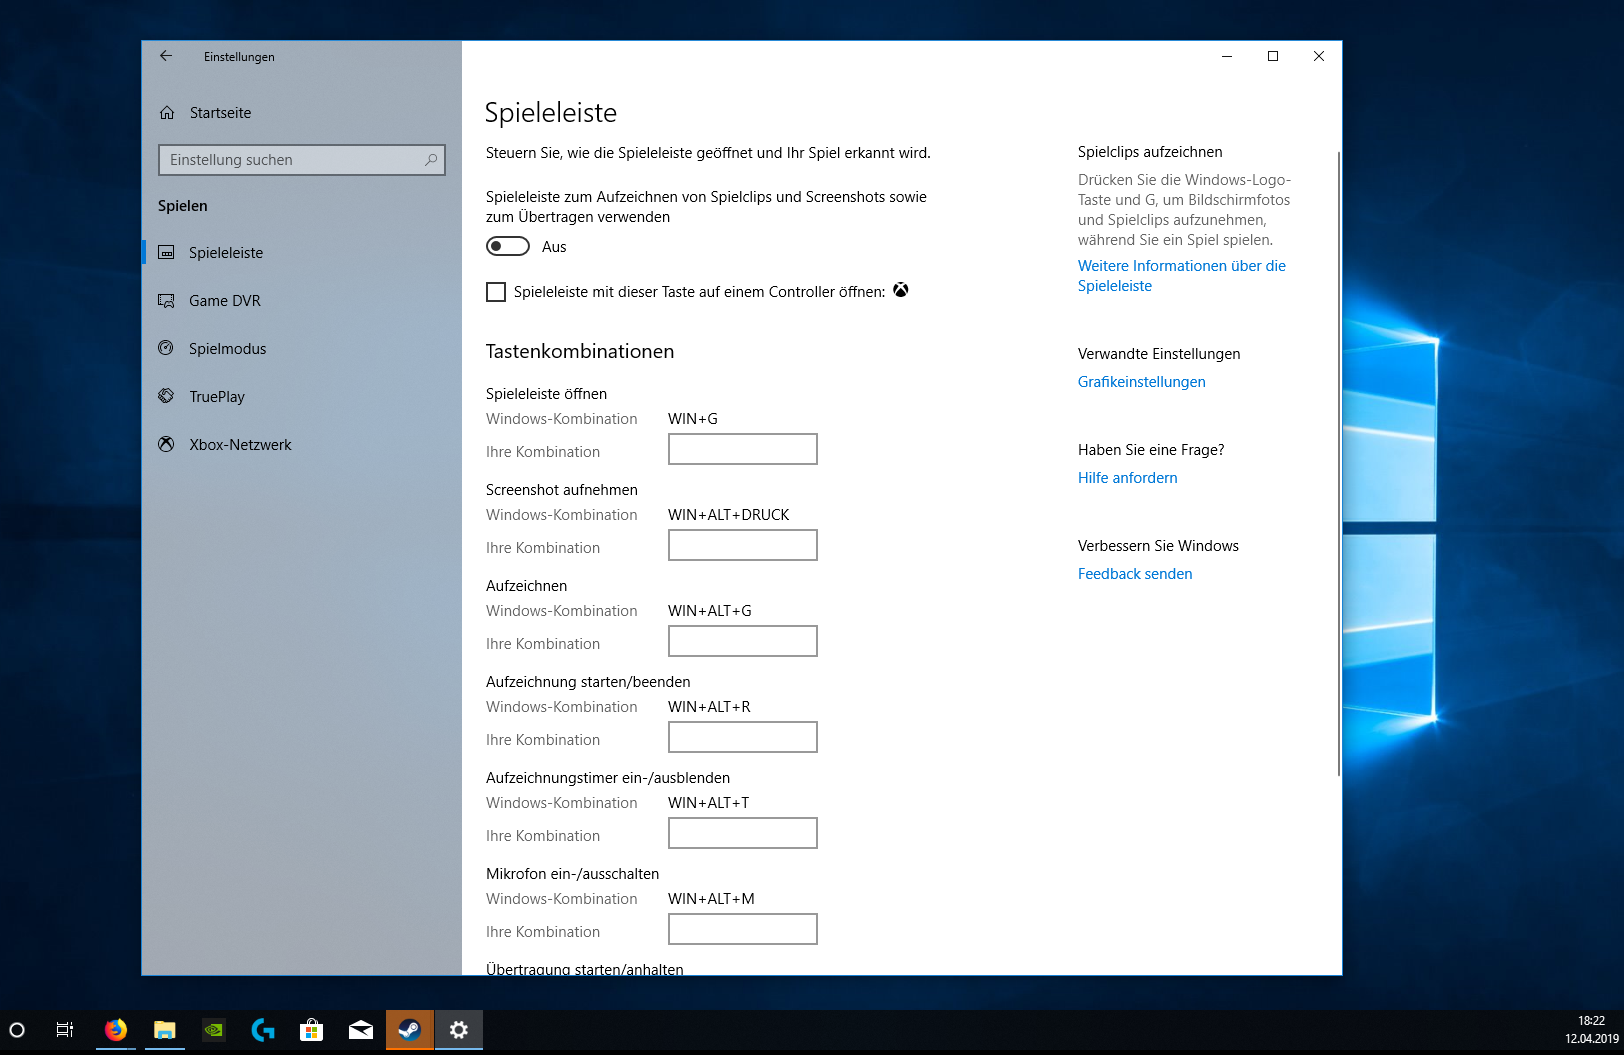Viewport: 1624px width, 1055px height.
Task: Check the controller button Spieleleiste checkbox
Action: [496, 292]
